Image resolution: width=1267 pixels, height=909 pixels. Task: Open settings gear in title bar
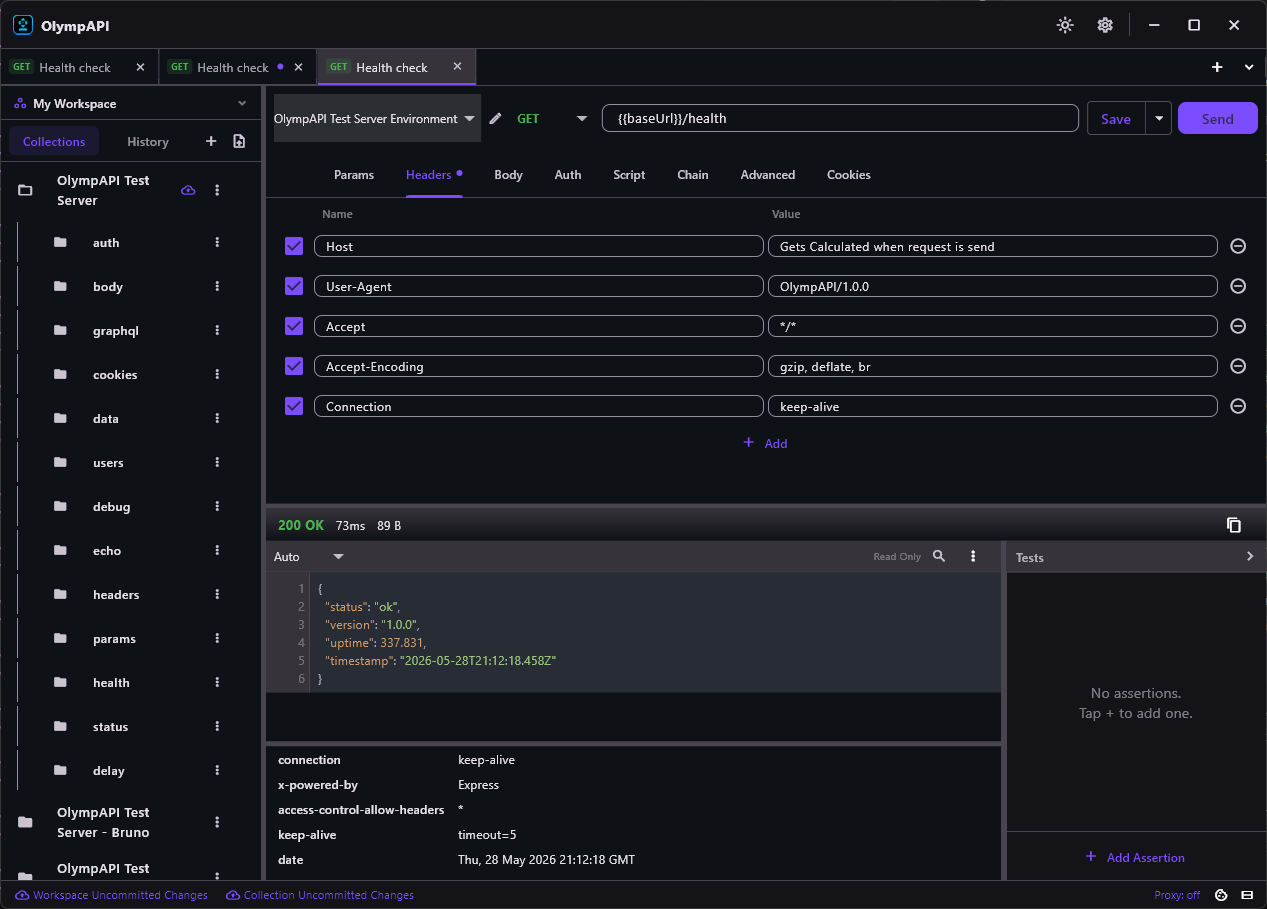1105,25
